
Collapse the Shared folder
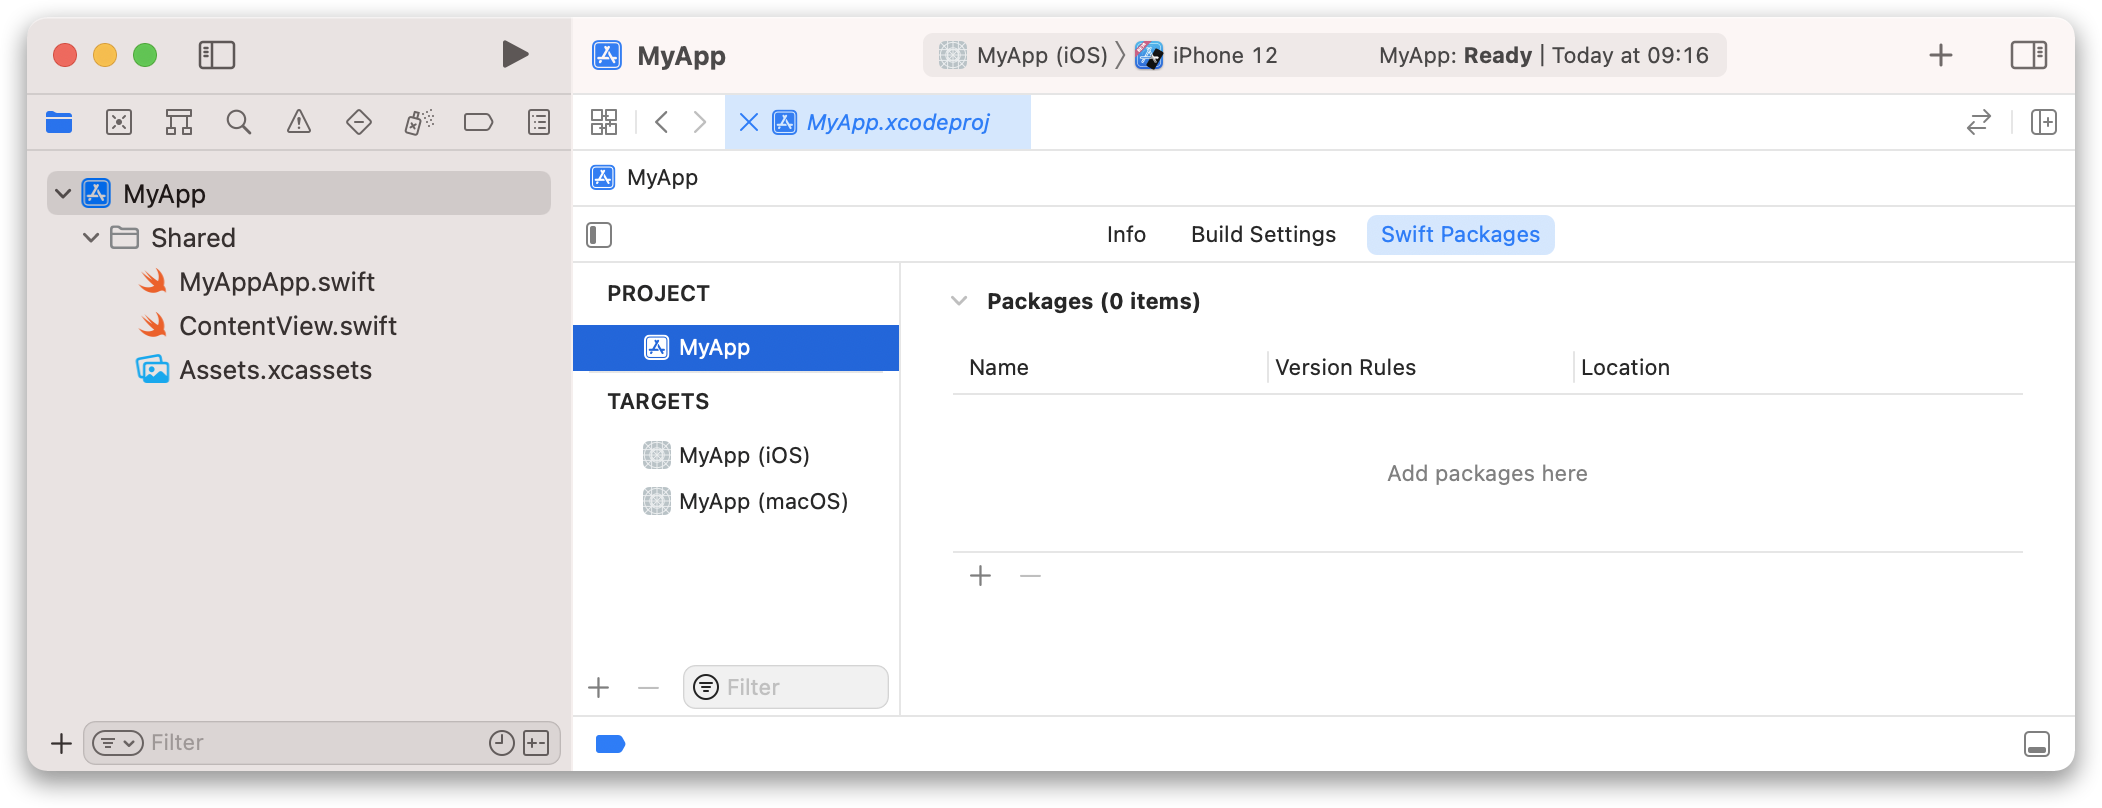coord(91,237)
